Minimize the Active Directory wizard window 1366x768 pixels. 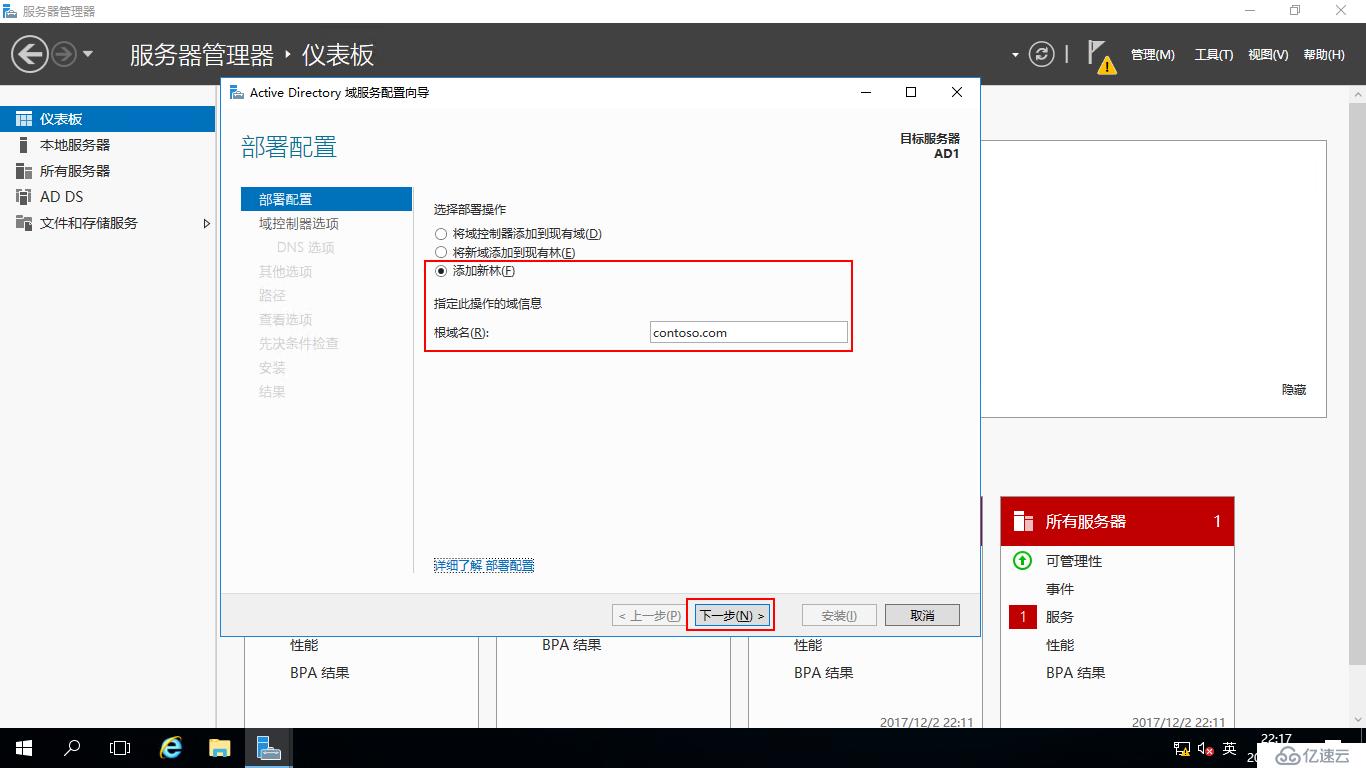(866, 92)
